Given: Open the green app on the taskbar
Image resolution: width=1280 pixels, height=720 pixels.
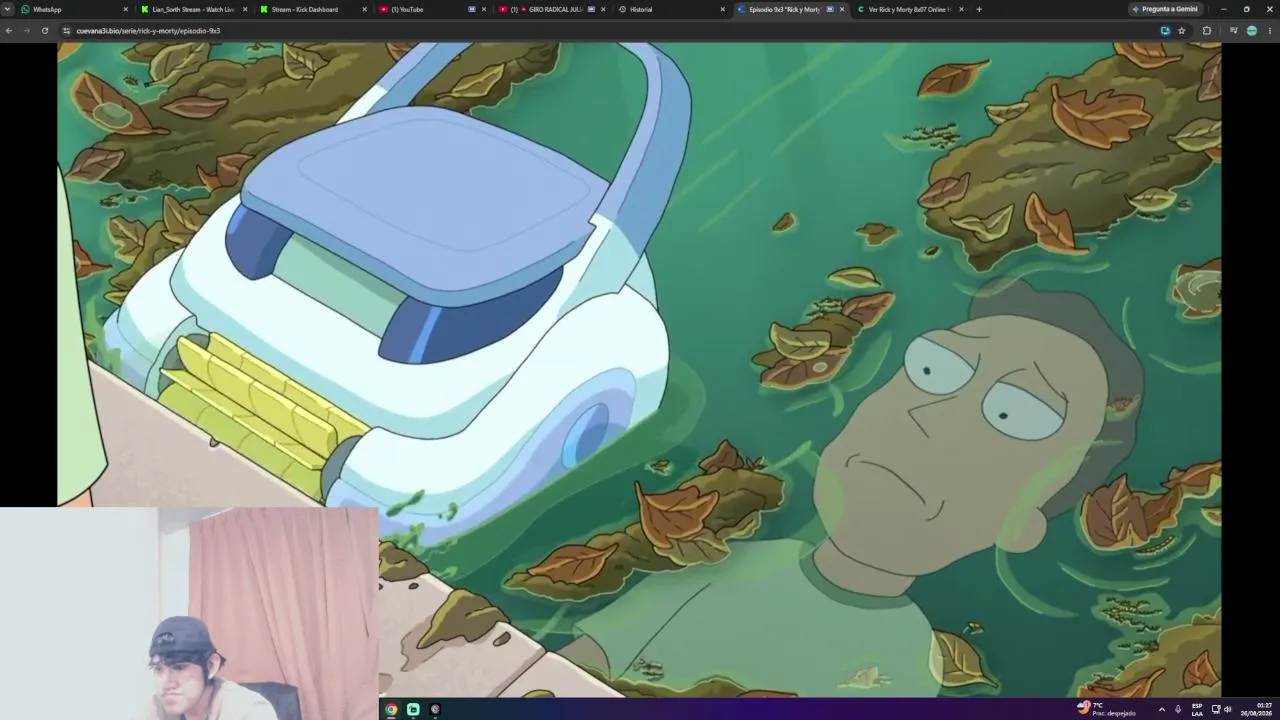Looking at the screenshot, I should pyautogui.click(x=413, y=709).
